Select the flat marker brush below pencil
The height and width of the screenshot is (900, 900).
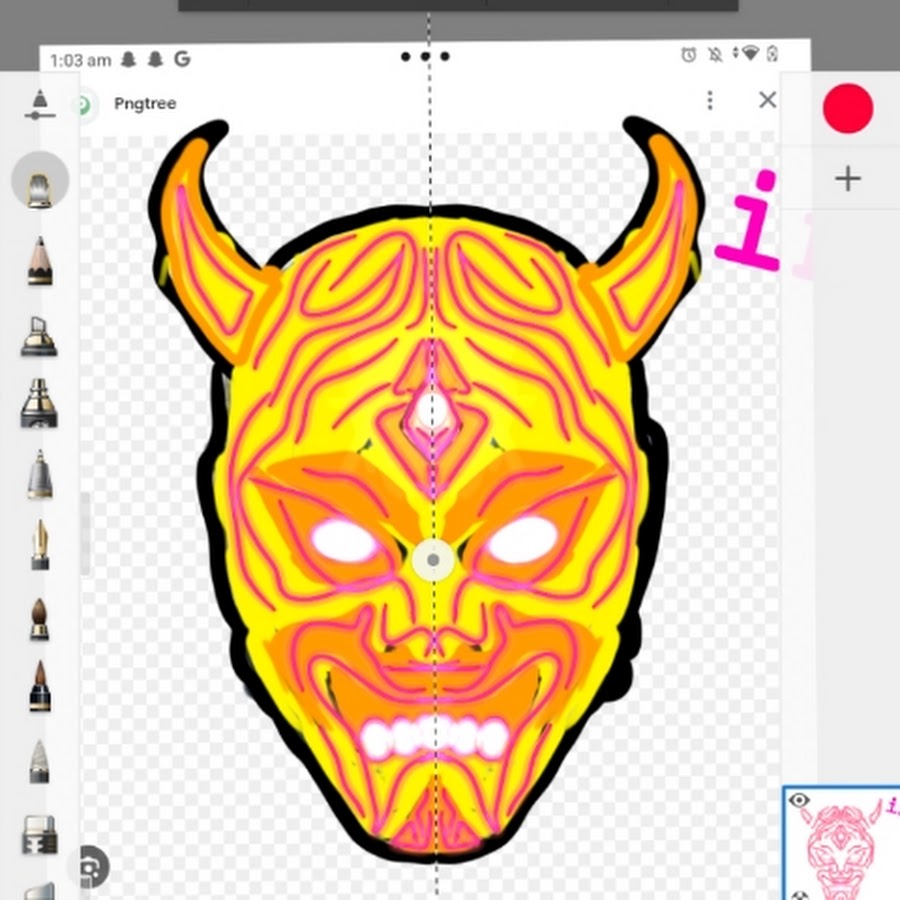[40, 336]
